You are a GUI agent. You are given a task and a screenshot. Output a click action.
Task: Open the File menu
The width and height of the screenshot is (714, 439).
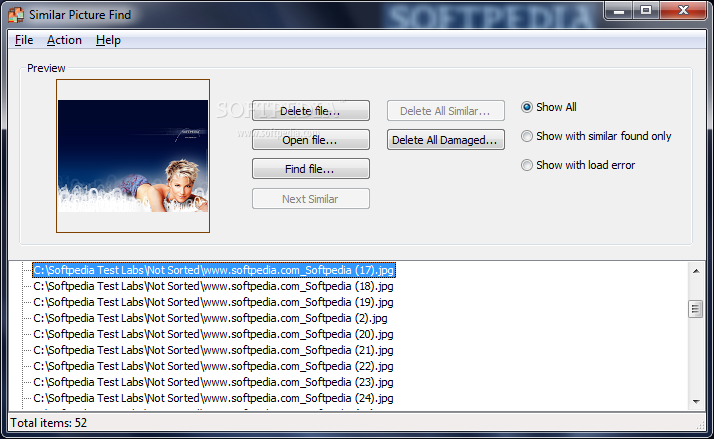coord(24,40)
